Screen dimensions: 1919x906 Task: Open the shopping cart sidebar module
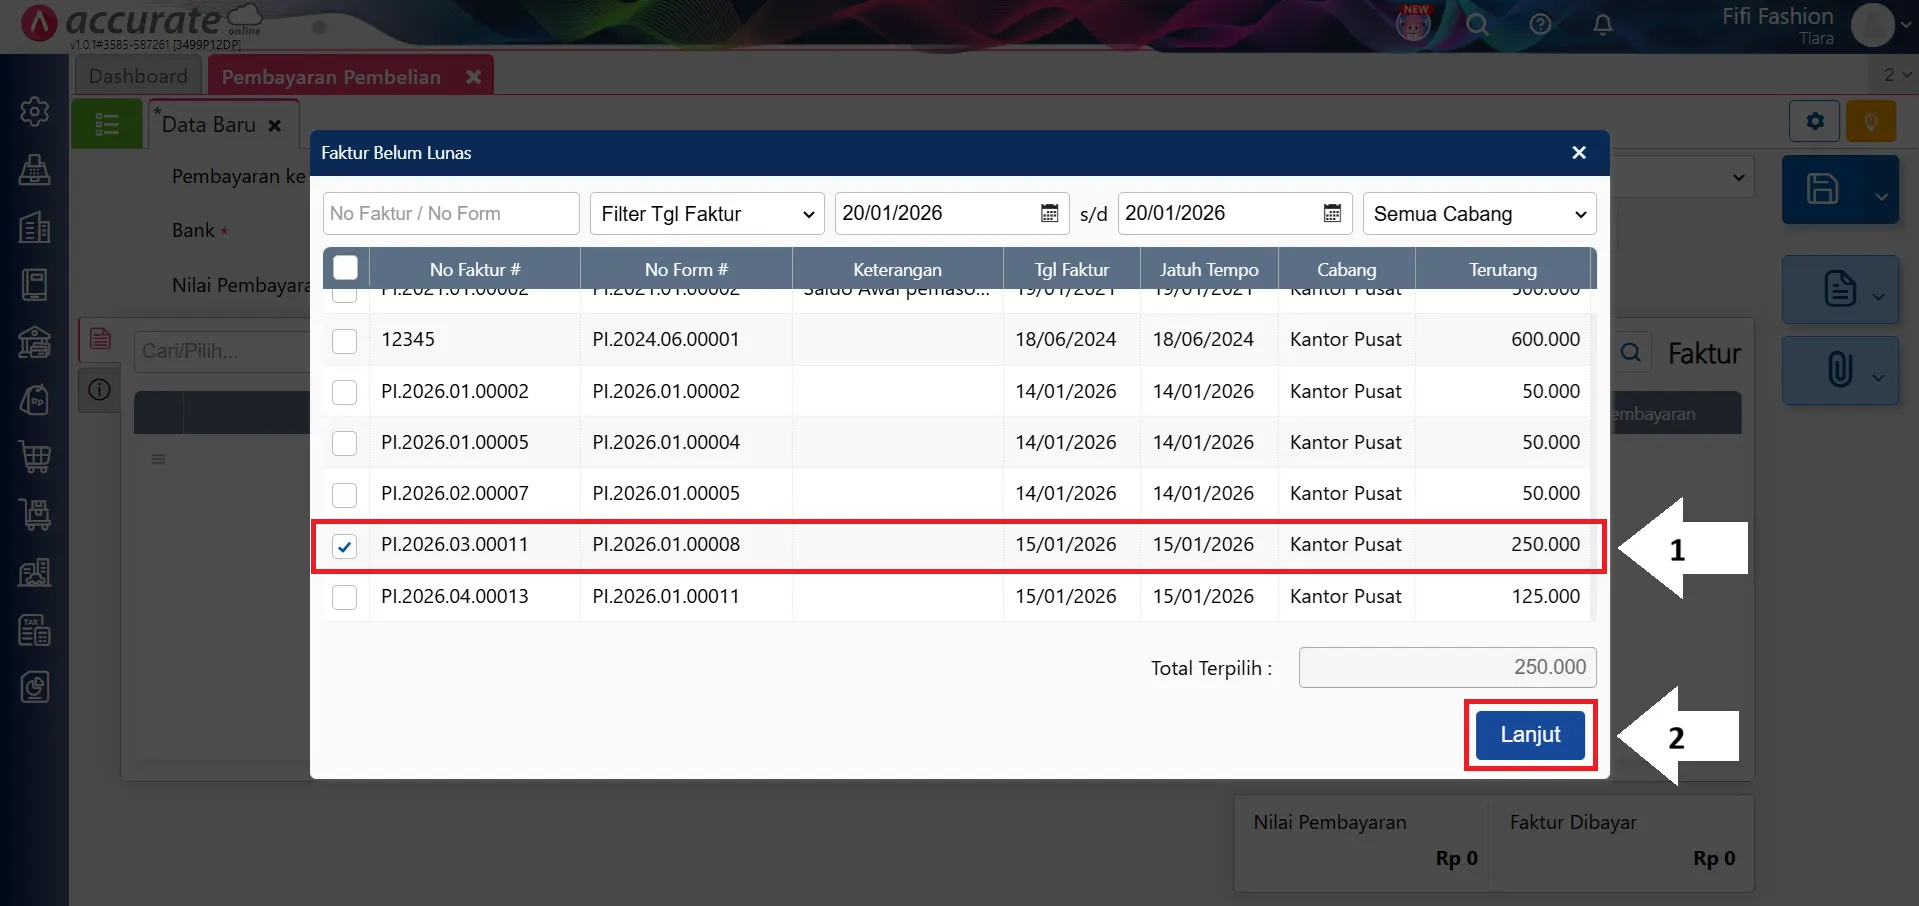coord(35,457)
